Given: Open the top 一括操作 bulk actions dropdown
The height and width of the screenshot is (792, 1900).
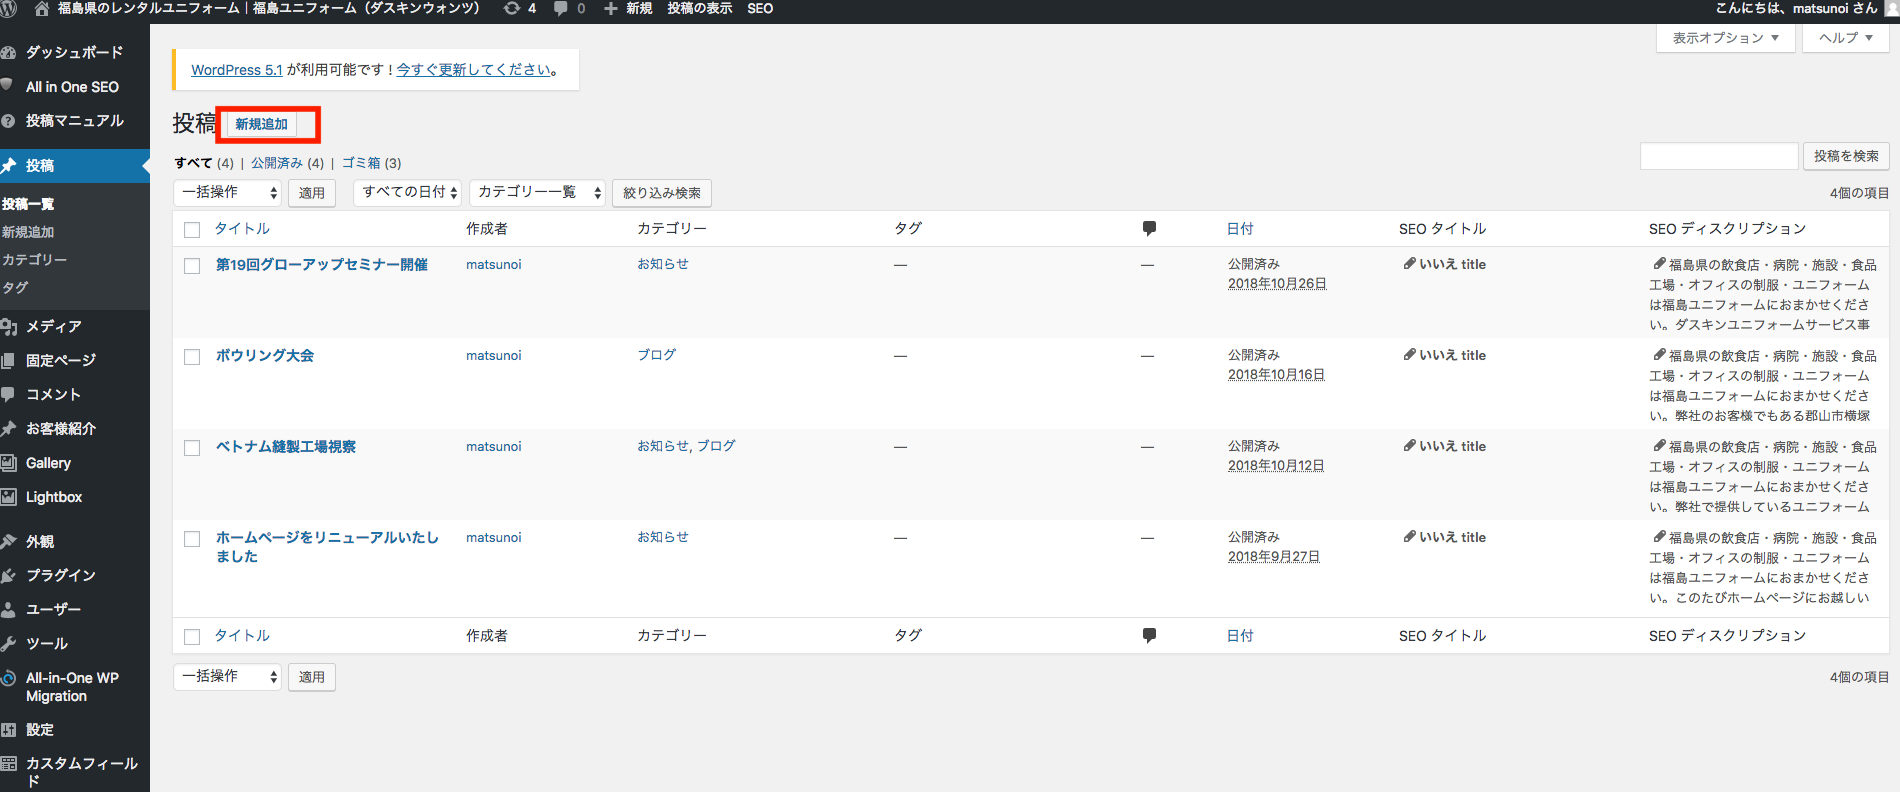Looking at the screenshot, I should (229, 192).
